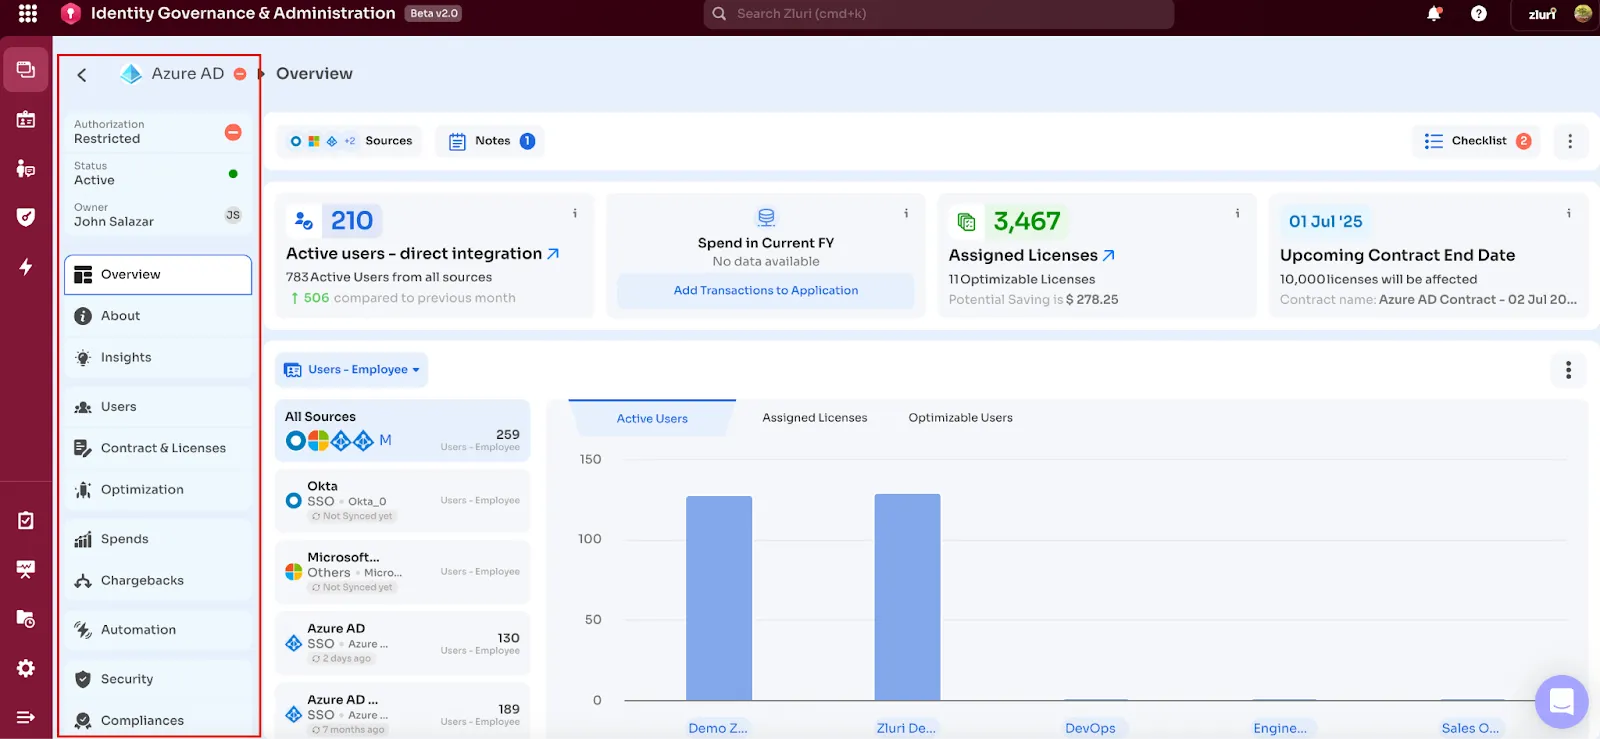This screenshot has height=739, width=1600.
Task: Click the Authorization Restricted red indicator
Action: [233, 132]
